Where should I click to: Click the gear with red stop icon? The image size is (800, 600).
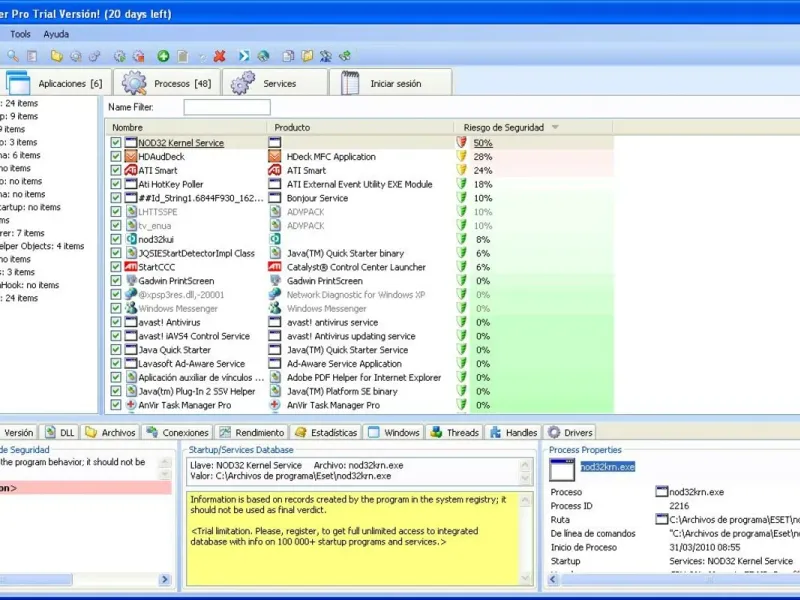coord(138,56)
